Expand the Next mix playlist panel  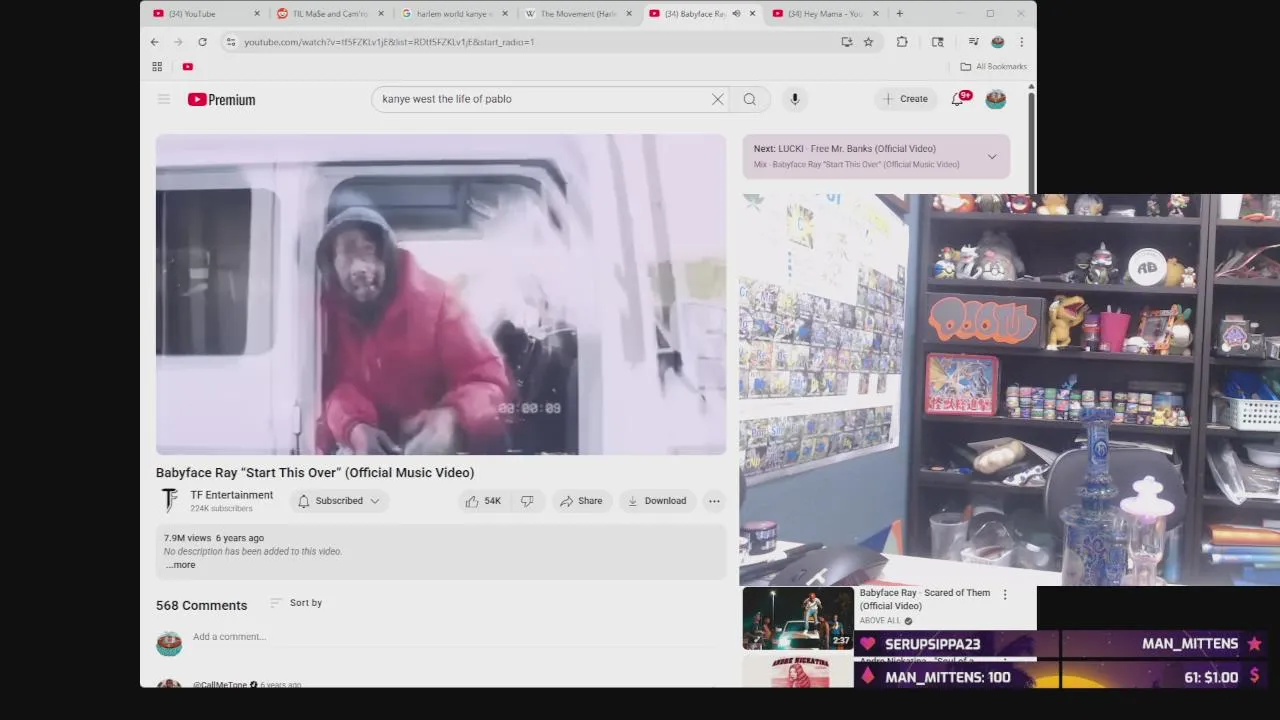[x=992, y=156]
